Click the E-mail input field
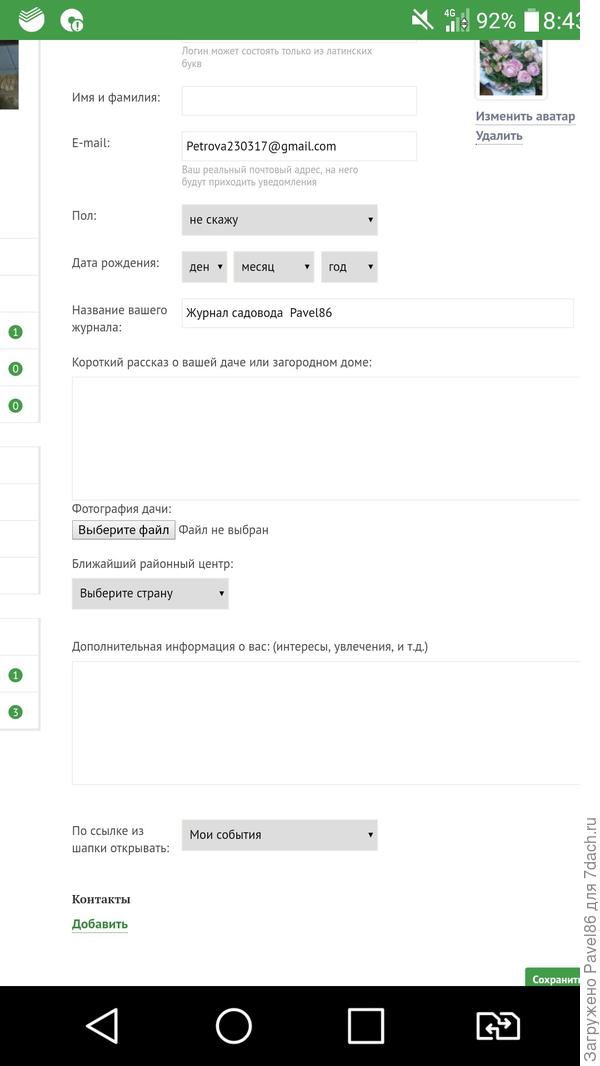The height and width of the screenshot is (1066, 600). [x=299, y=146]
